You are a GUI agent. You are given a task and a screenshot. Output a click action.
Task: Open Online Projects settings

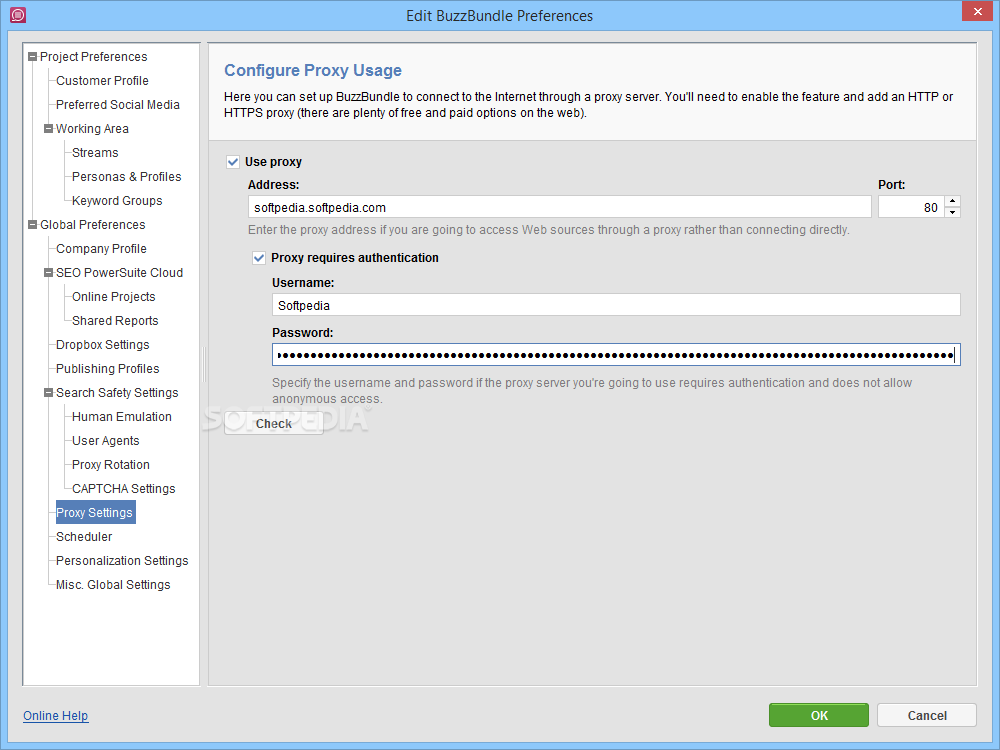coord(114,297)
